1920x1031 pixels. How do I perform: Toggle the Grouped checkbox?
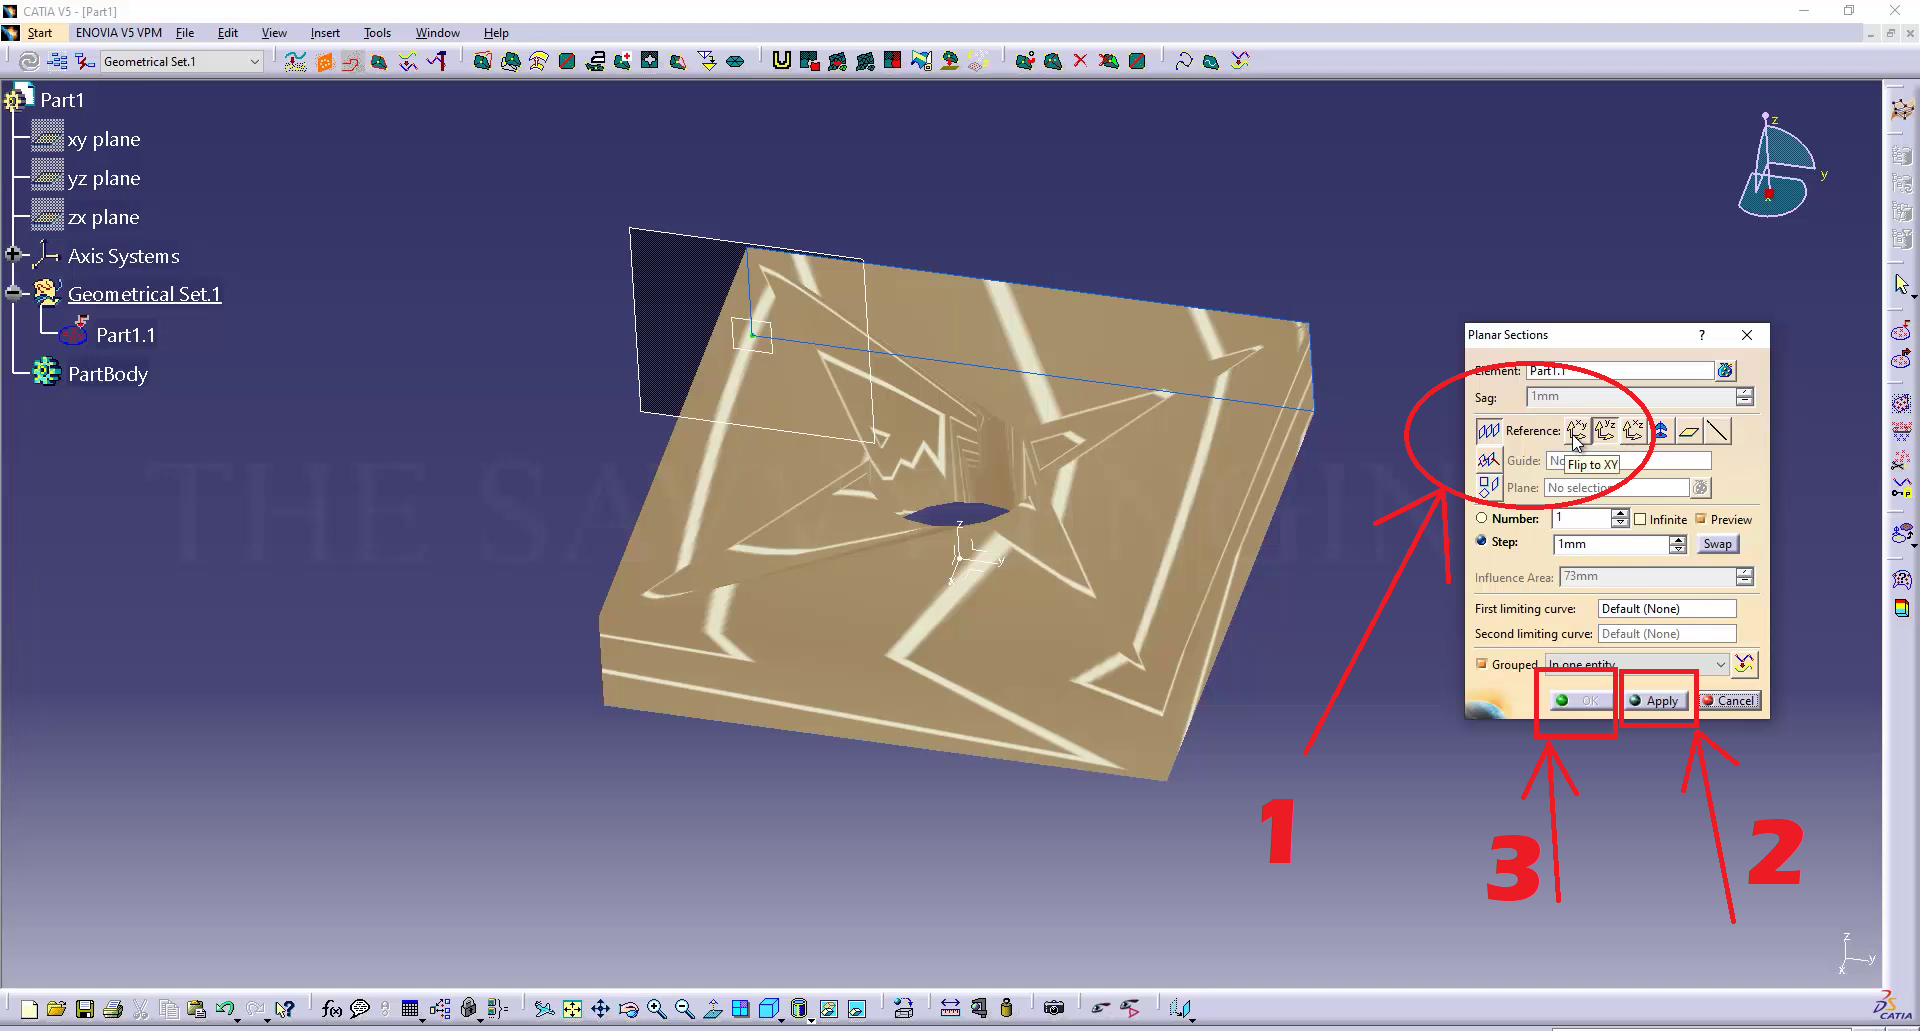(x=1481, y=664)
